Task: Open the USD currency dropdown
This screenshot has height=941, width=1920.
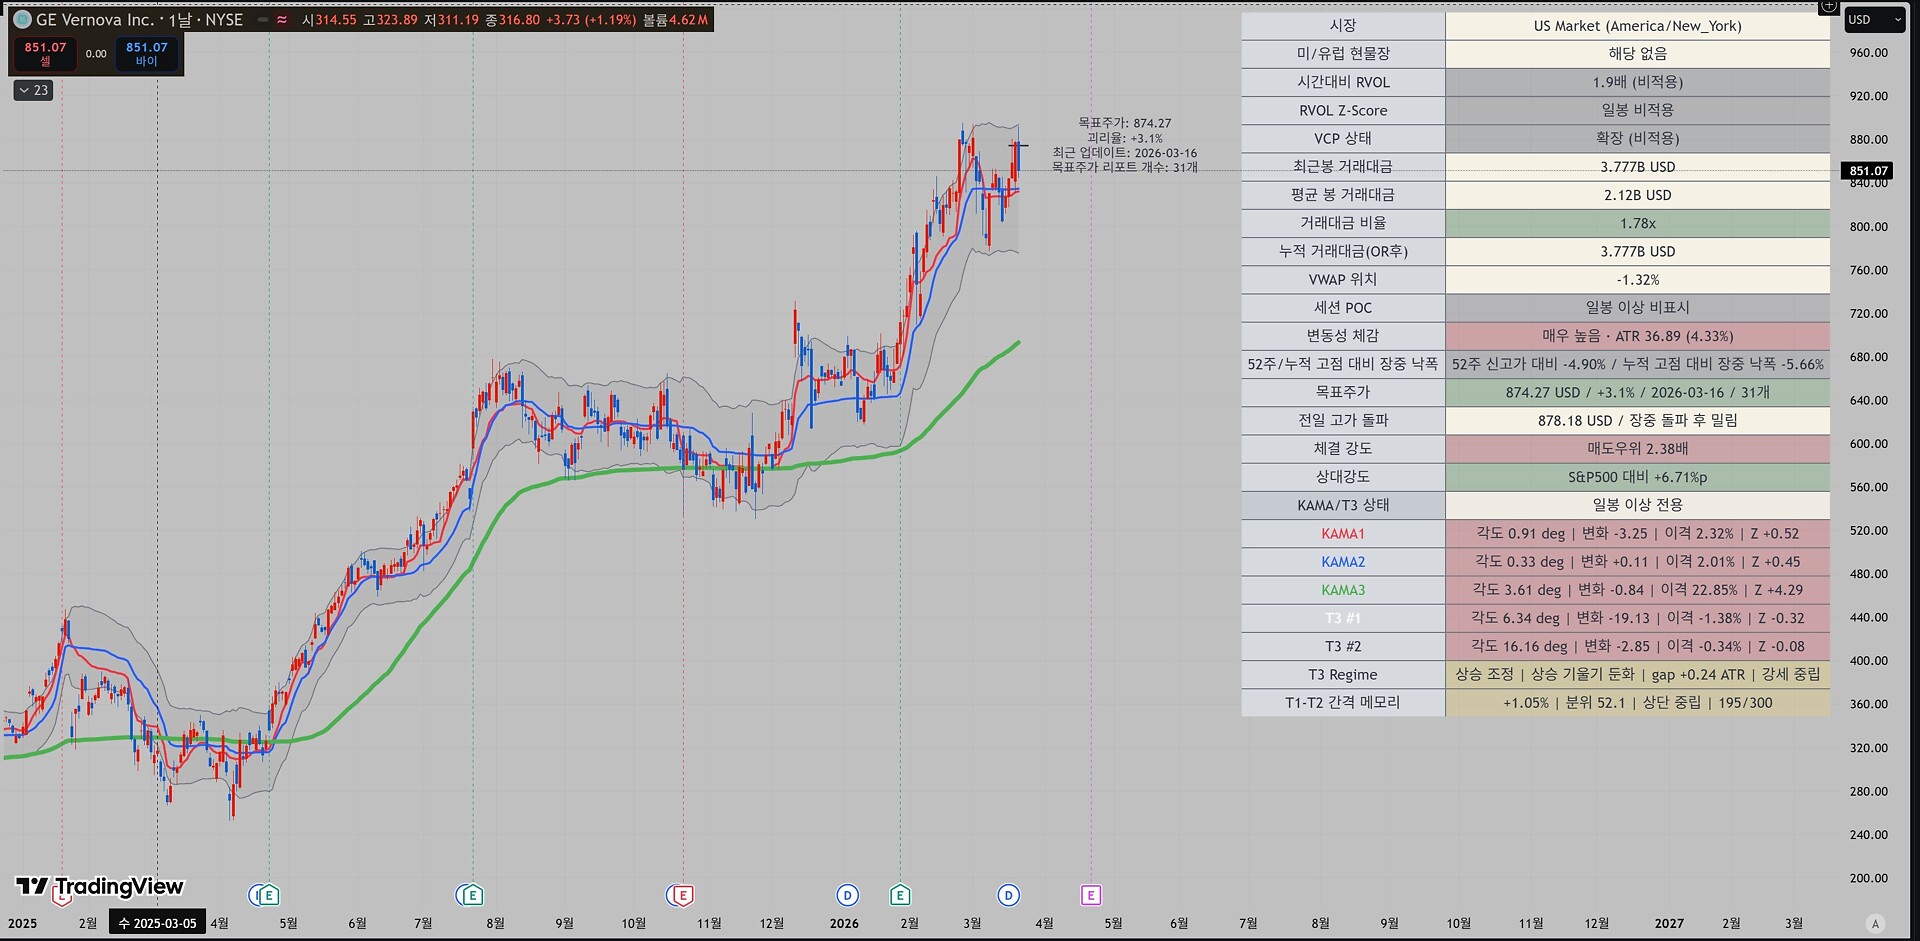Action: pos(1873,20)
